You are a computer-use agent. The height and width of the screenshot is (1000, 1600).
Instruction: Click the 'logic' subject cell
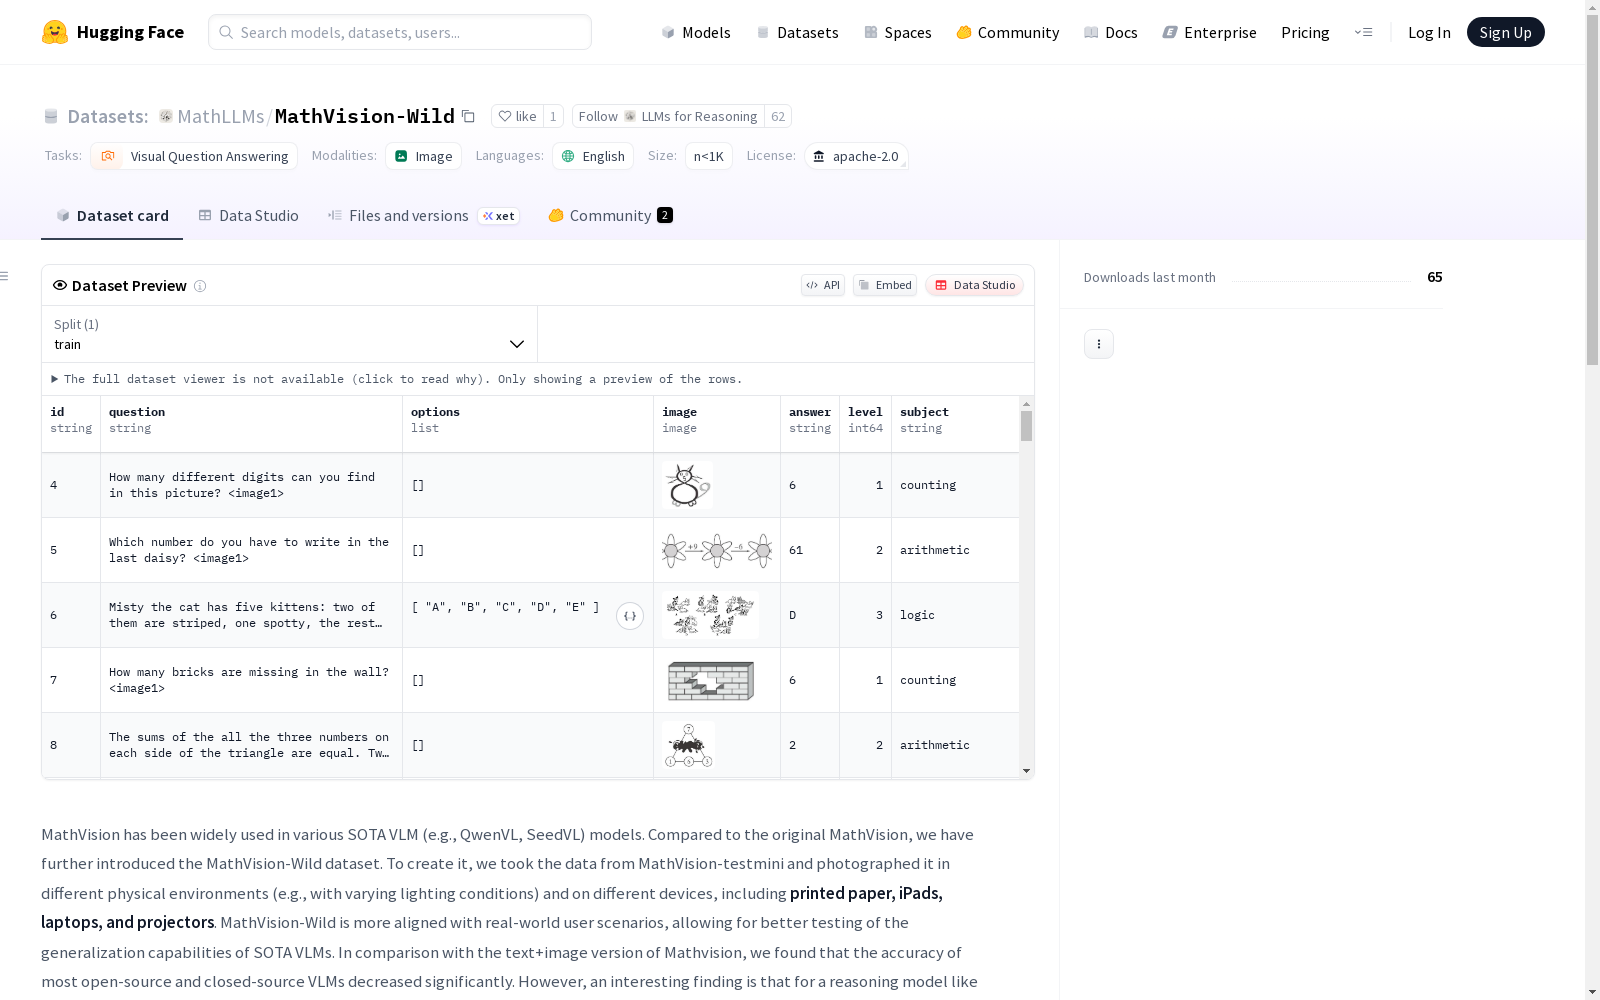tap(955, 615)
